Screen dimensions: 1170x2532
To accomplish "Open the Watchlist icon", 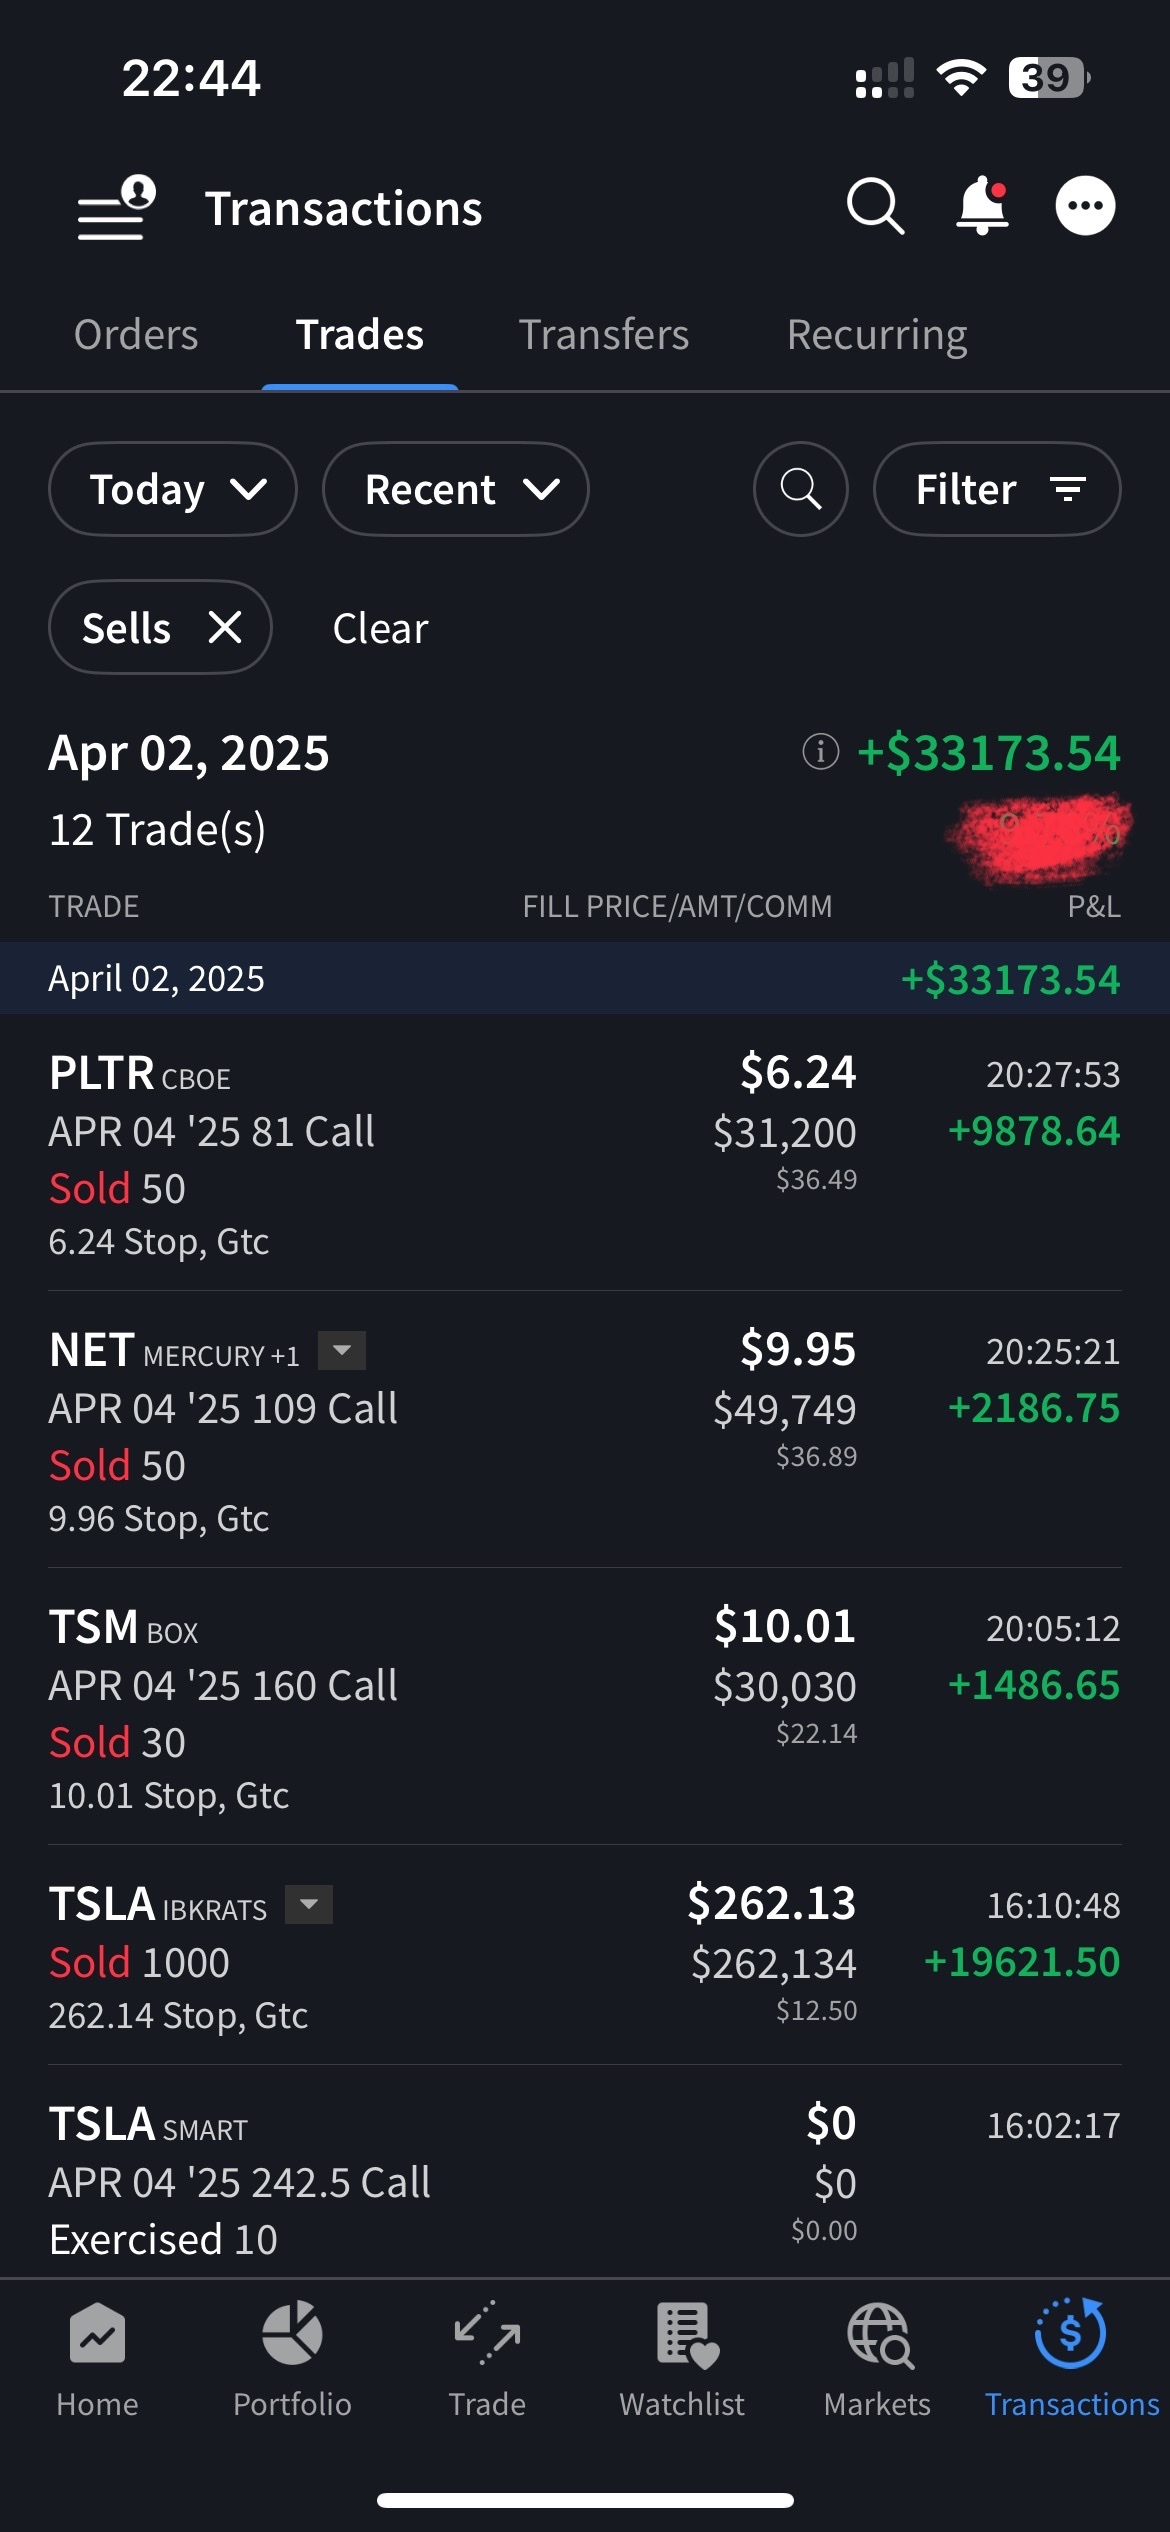I will click(x=682, y=2356).
